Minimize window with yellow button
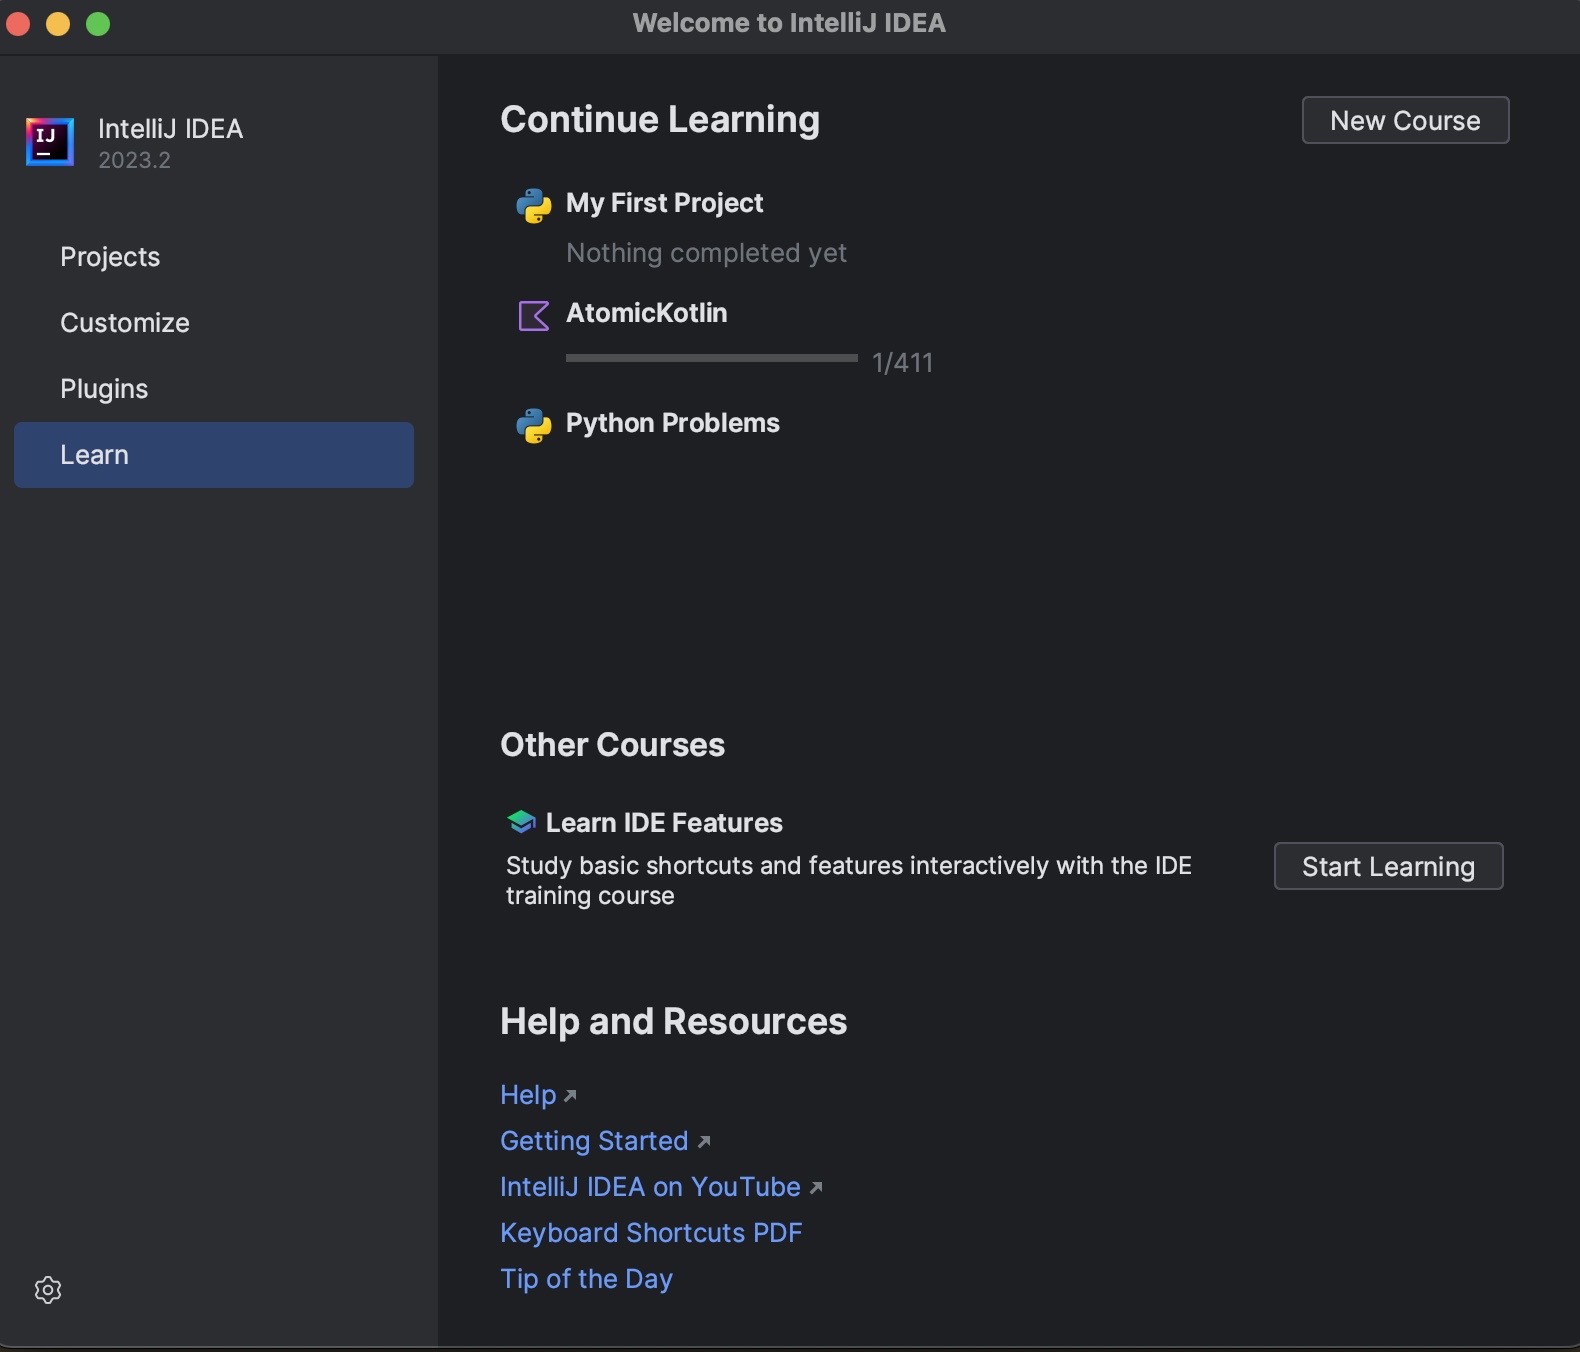This screenshot has height=1352, width=1580. (x=58, y=24)
